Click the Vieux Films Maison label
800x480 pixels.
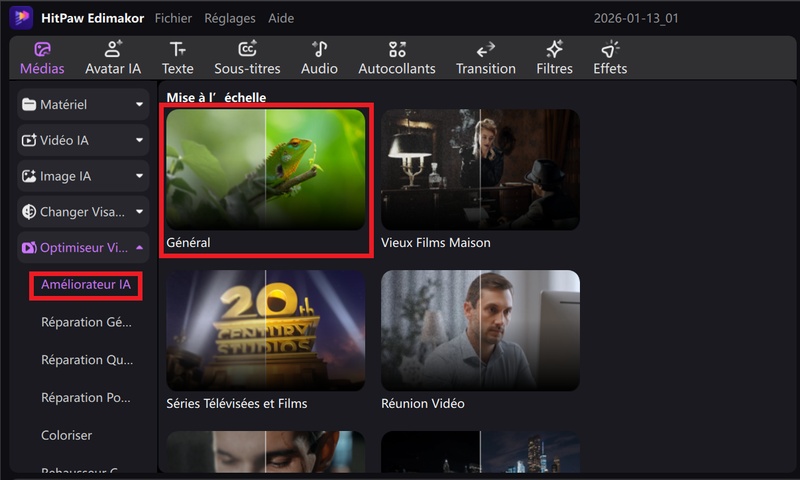[436, 243]
